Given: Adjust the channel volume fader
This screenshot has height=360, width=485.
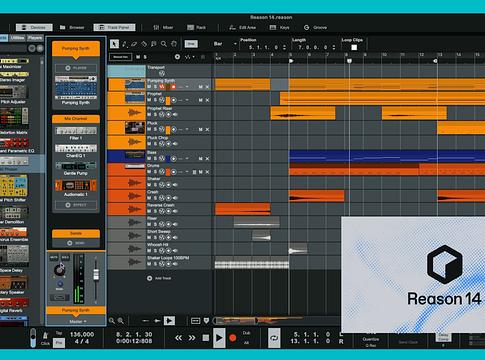Looking at the screenshot, I should pyautogui.click(x=96, y=274).
